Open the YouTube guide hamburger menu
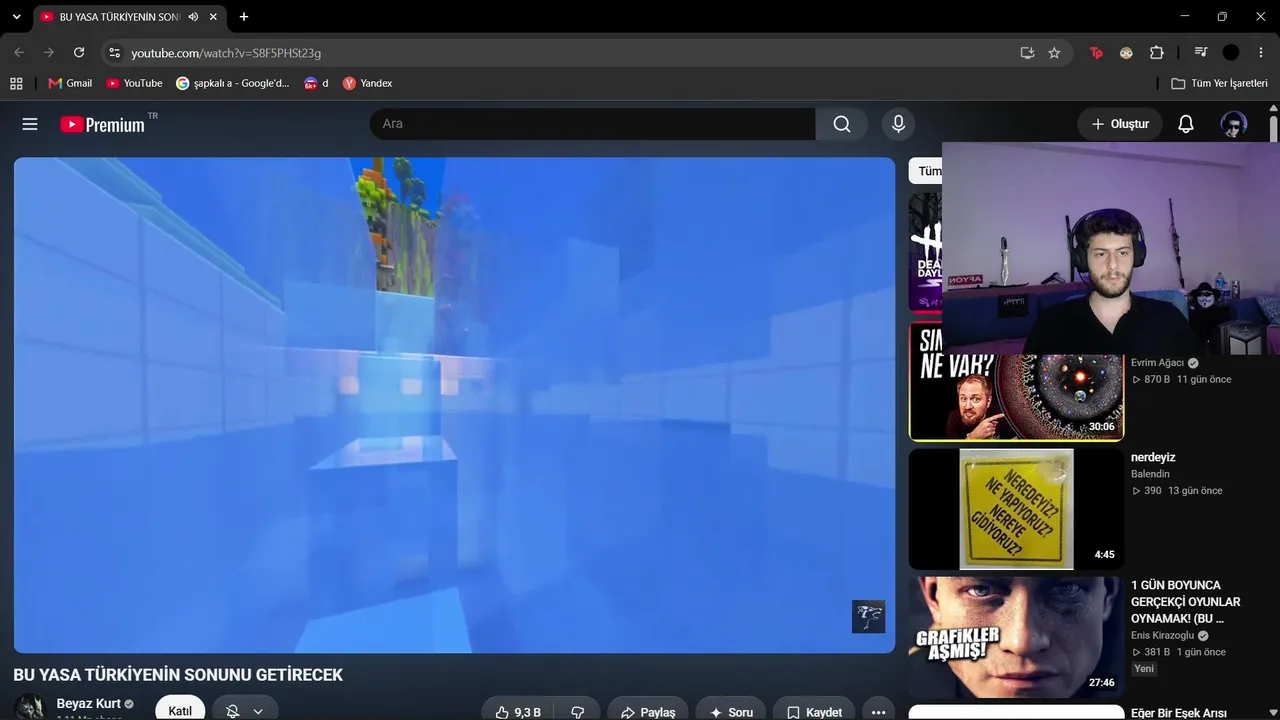The width and height of the screenshot is (1280, 720). tap(30, 124)
